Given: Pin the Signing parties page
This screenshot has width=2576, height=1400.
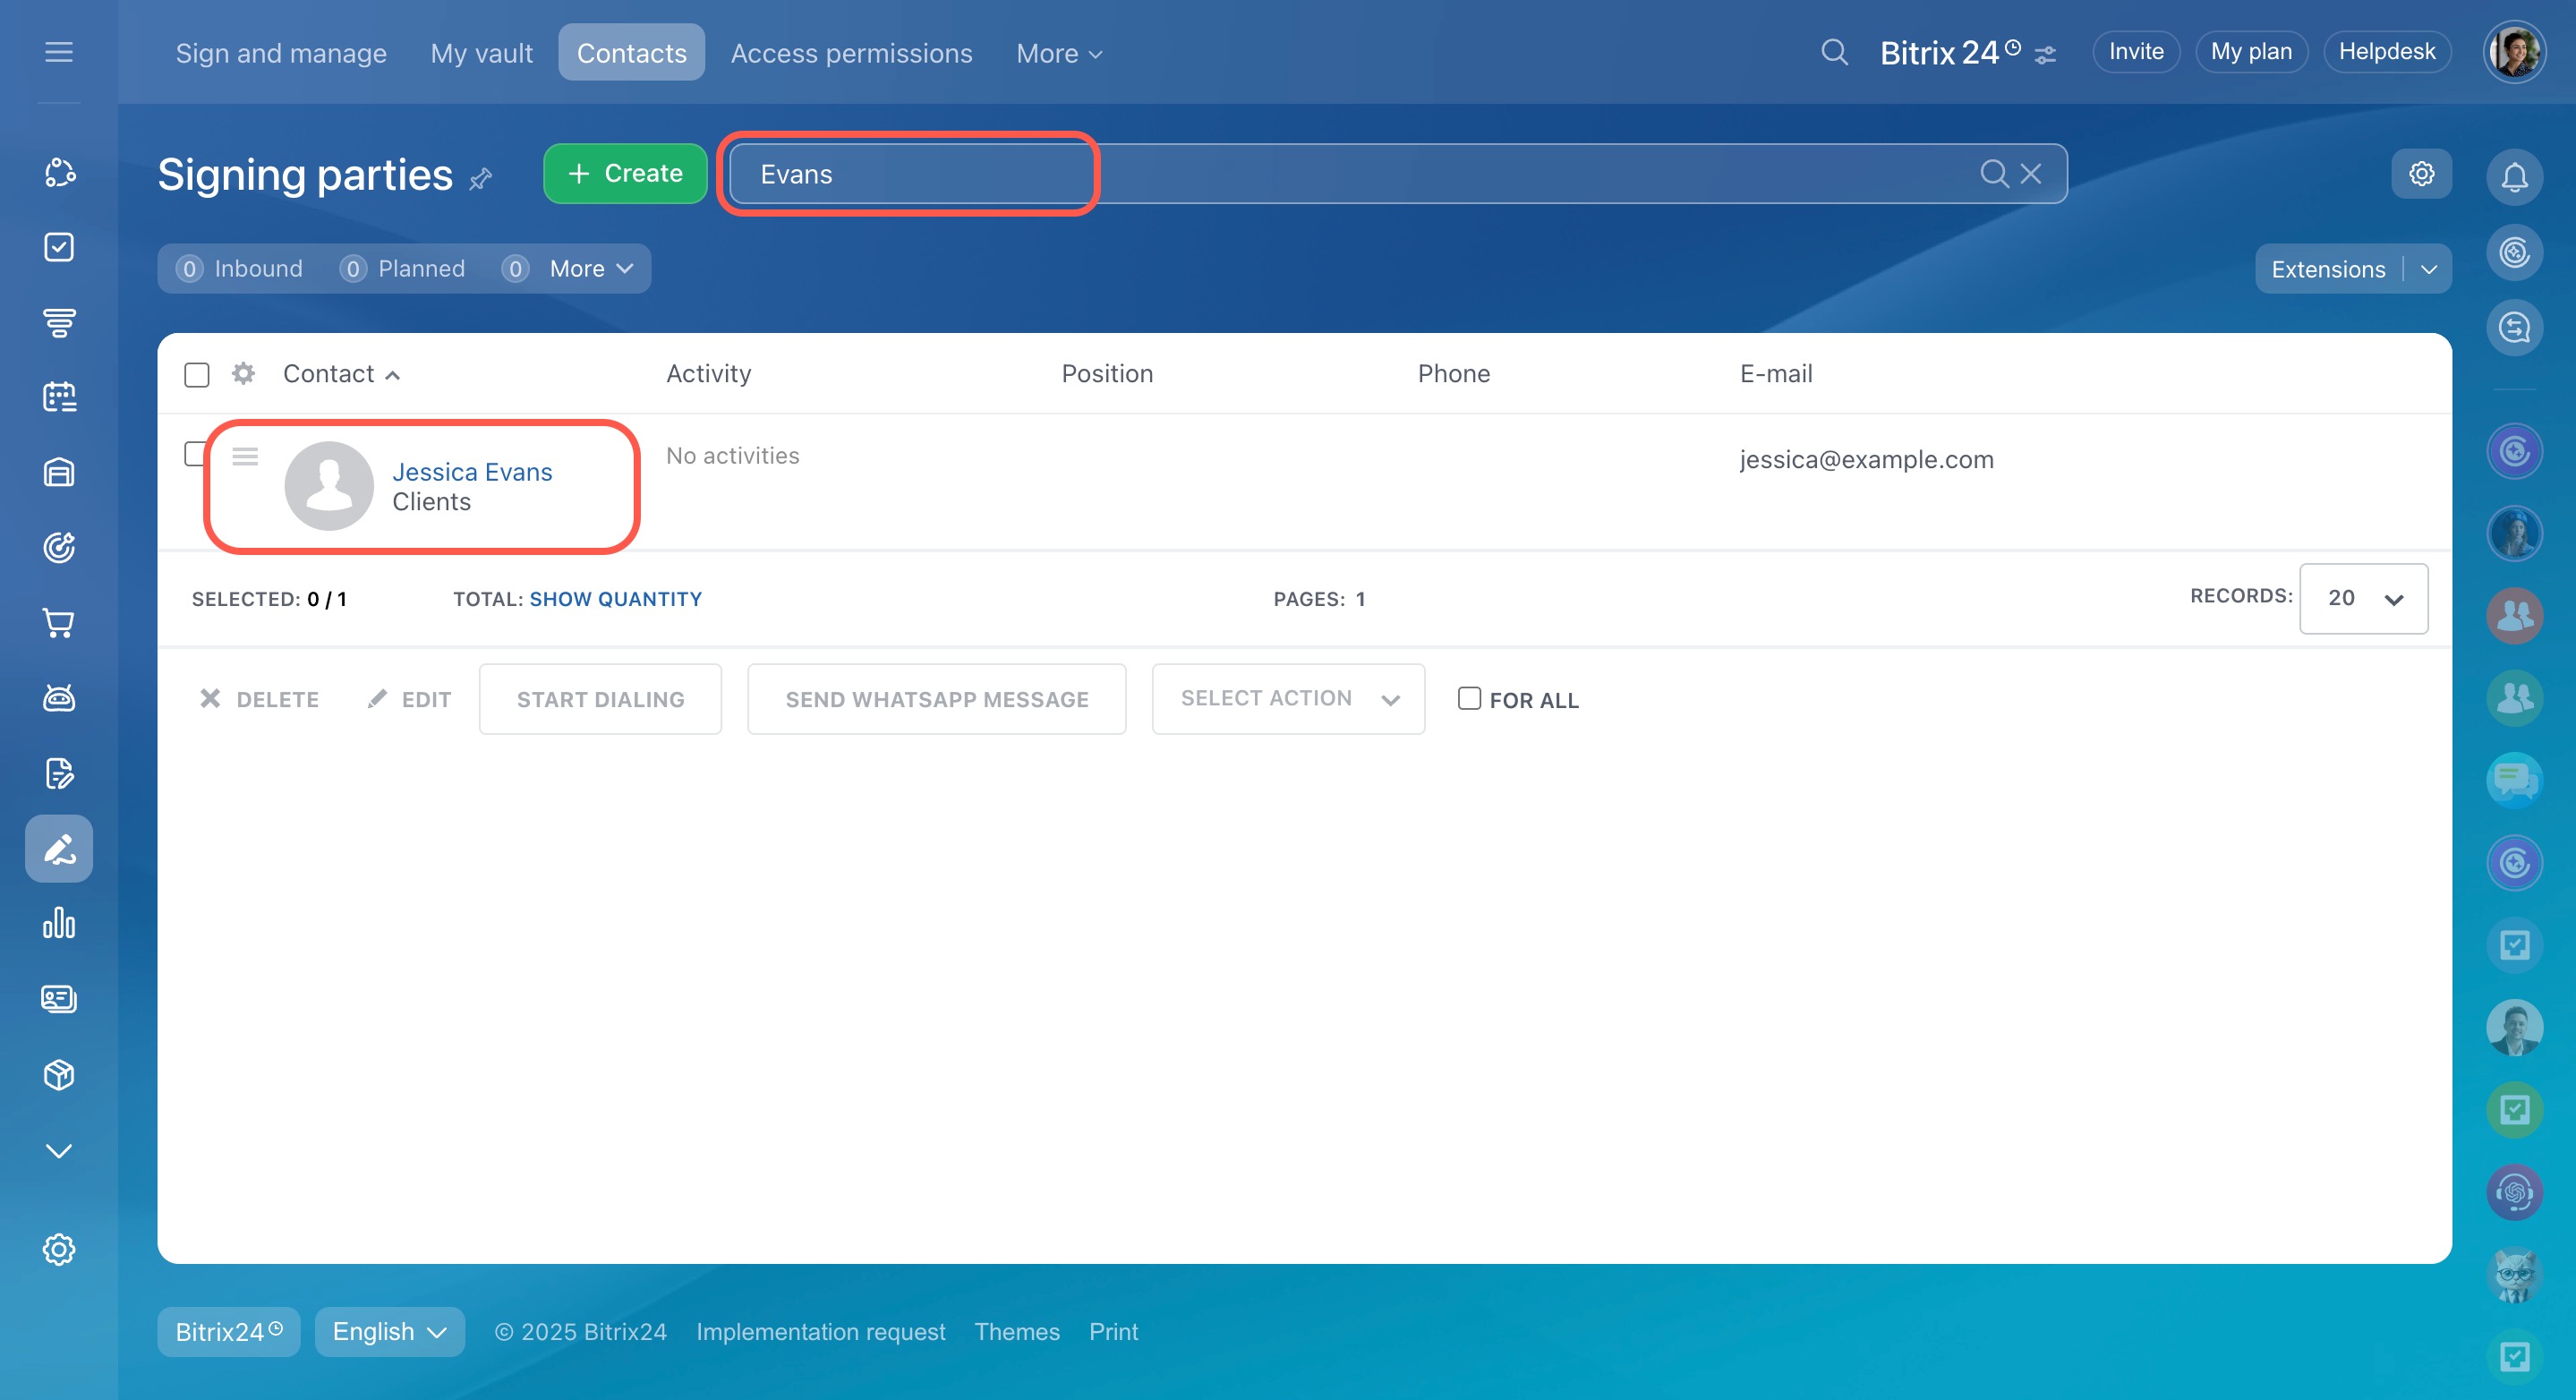Looking at the screenshot, I should tap(481, 178).
